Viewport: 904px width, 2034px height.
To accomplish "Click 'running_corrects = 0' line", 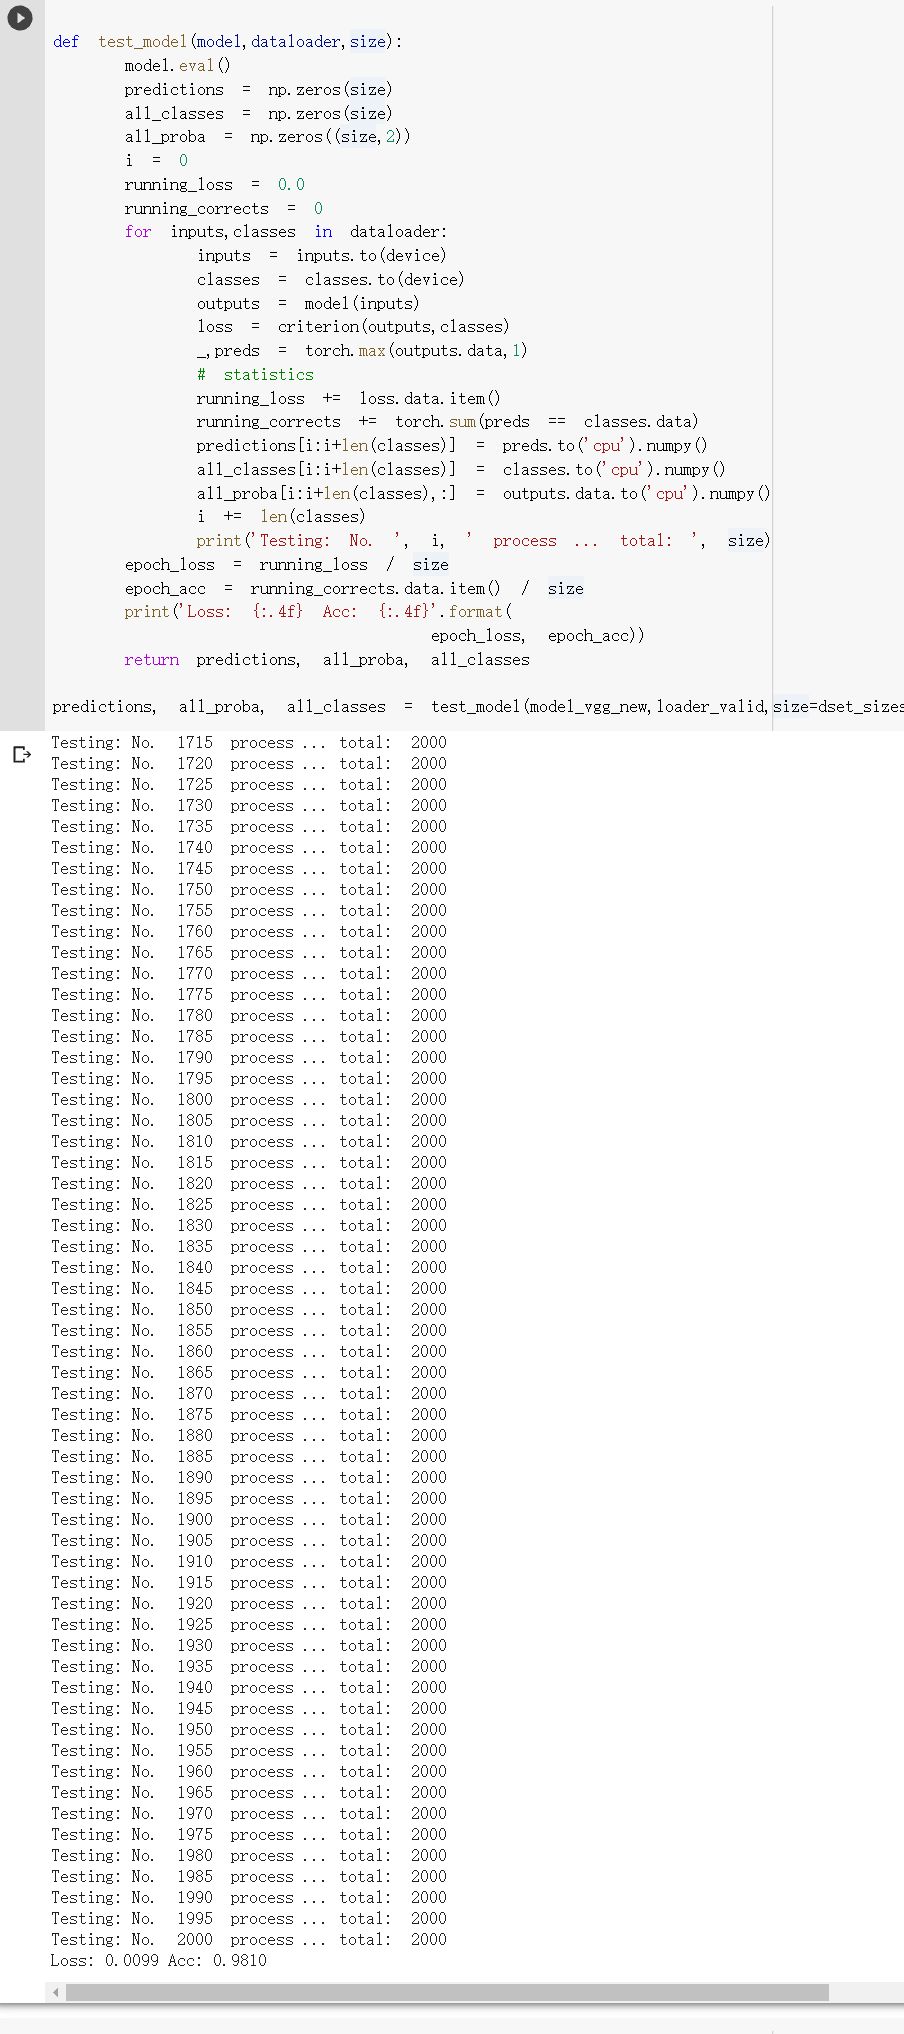I will pyautogui.click(x=223, y=209).
